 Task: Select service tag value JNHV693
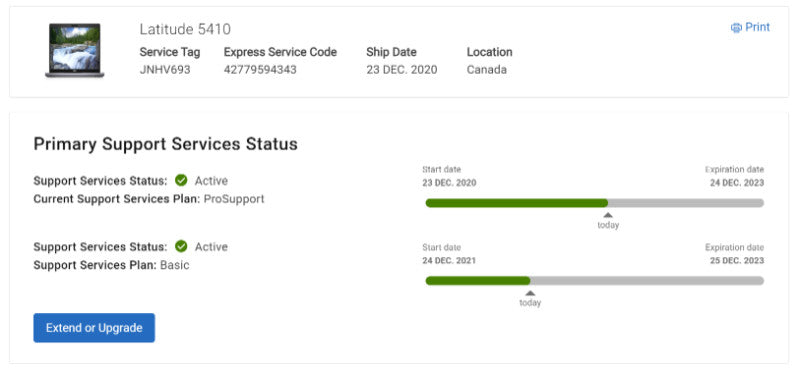click(165, 70)
